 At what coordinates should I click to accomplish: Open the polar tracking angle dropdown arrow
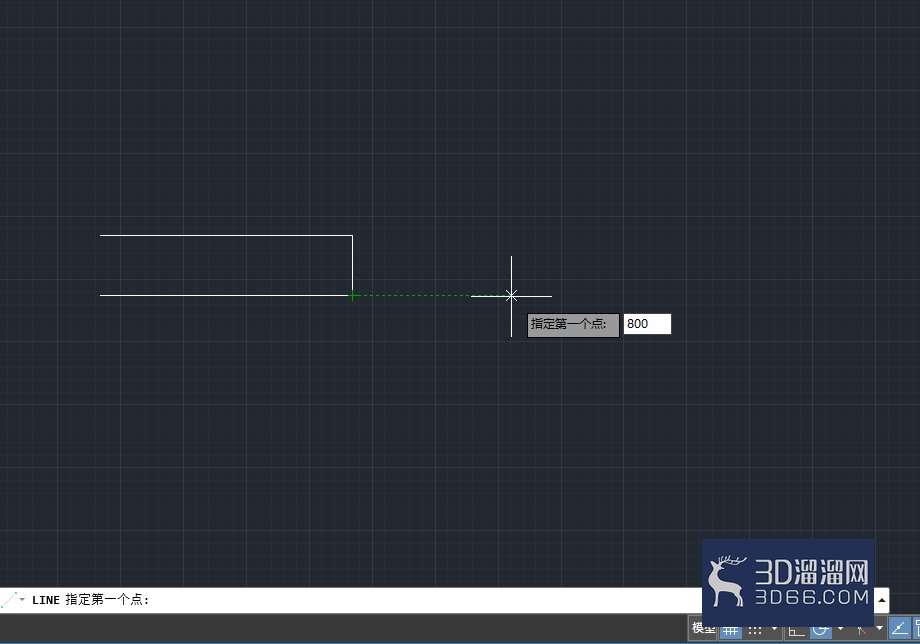(840, 629)
